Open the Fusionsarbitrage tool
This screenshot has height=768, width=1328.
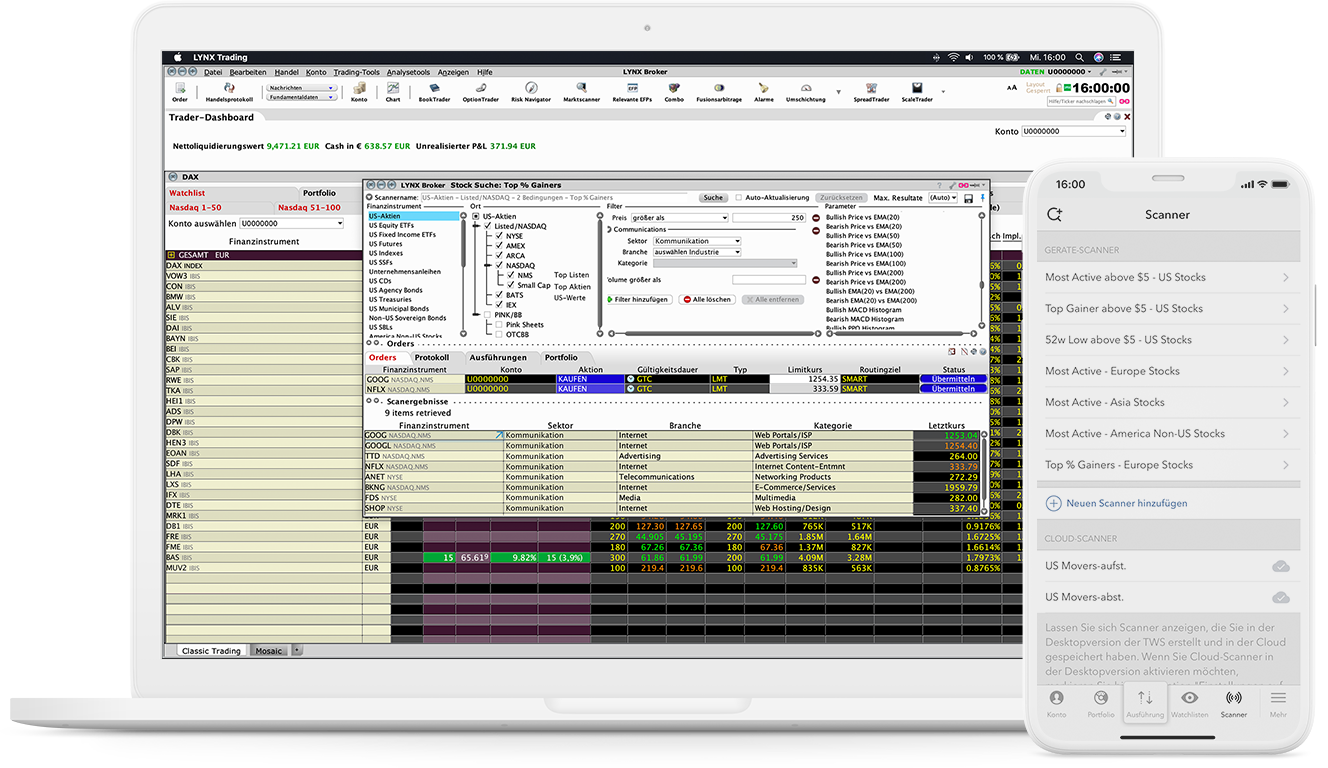tap(718, 92)
